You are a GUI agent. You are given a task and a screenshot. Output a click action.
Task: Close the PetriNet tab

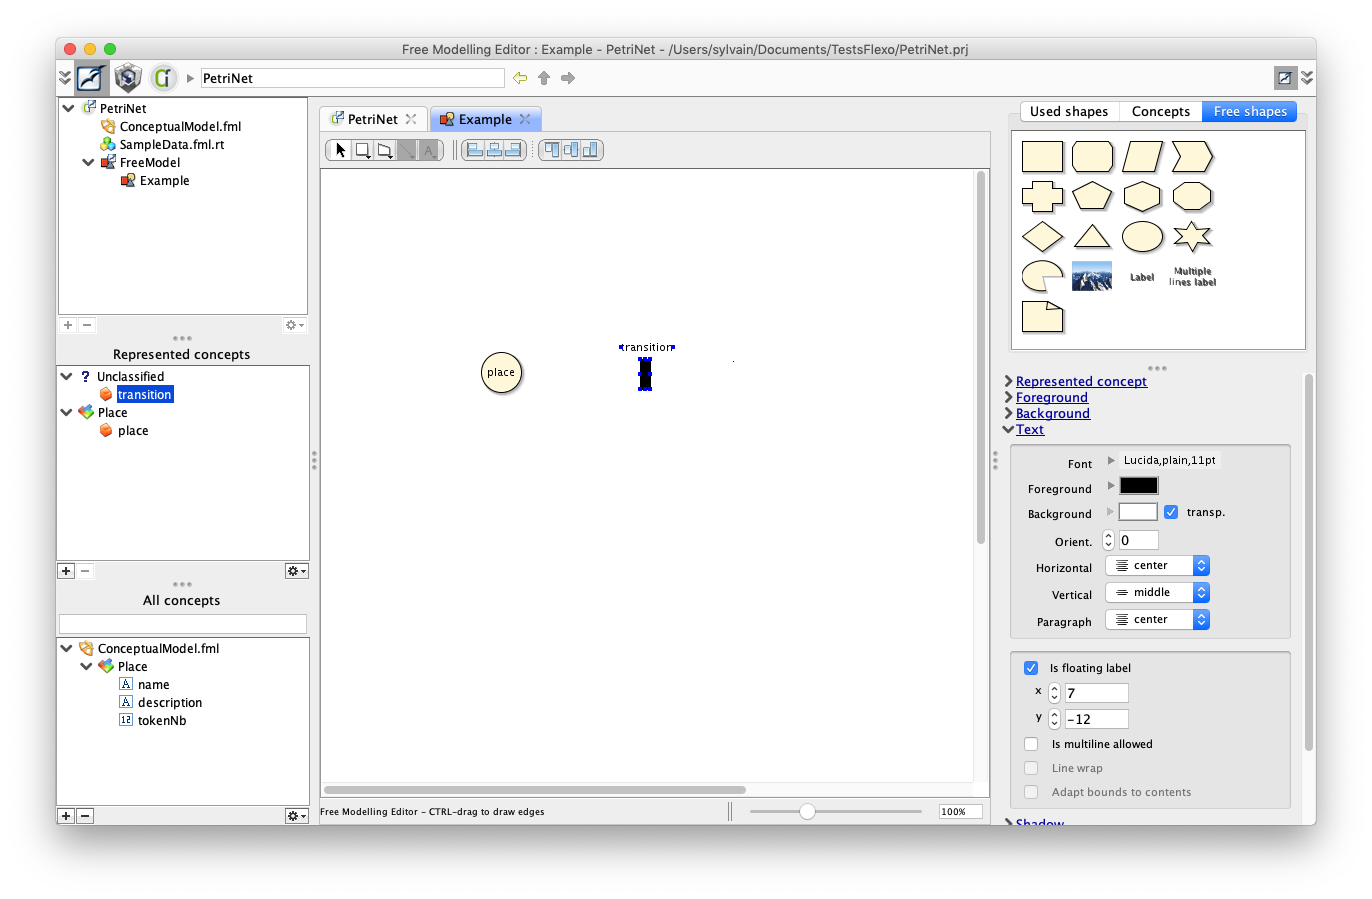click(411, 119)
